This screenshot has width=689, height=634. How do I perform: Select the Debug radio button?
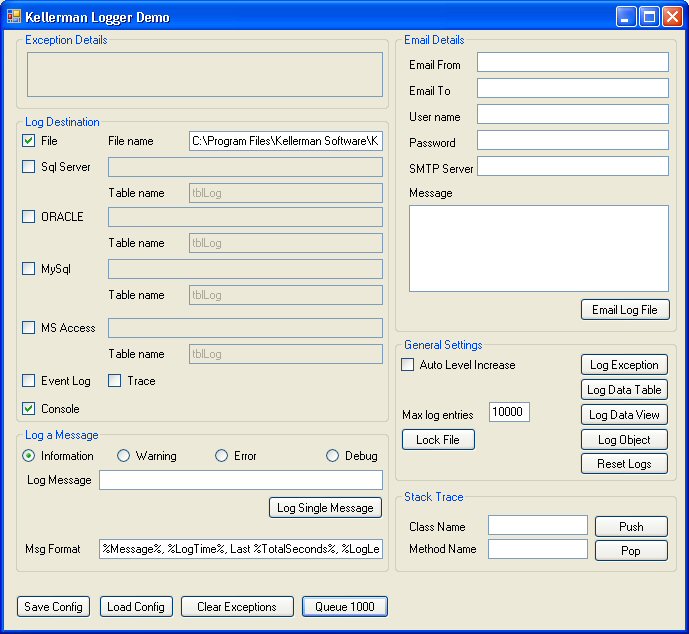click(333, 456)
